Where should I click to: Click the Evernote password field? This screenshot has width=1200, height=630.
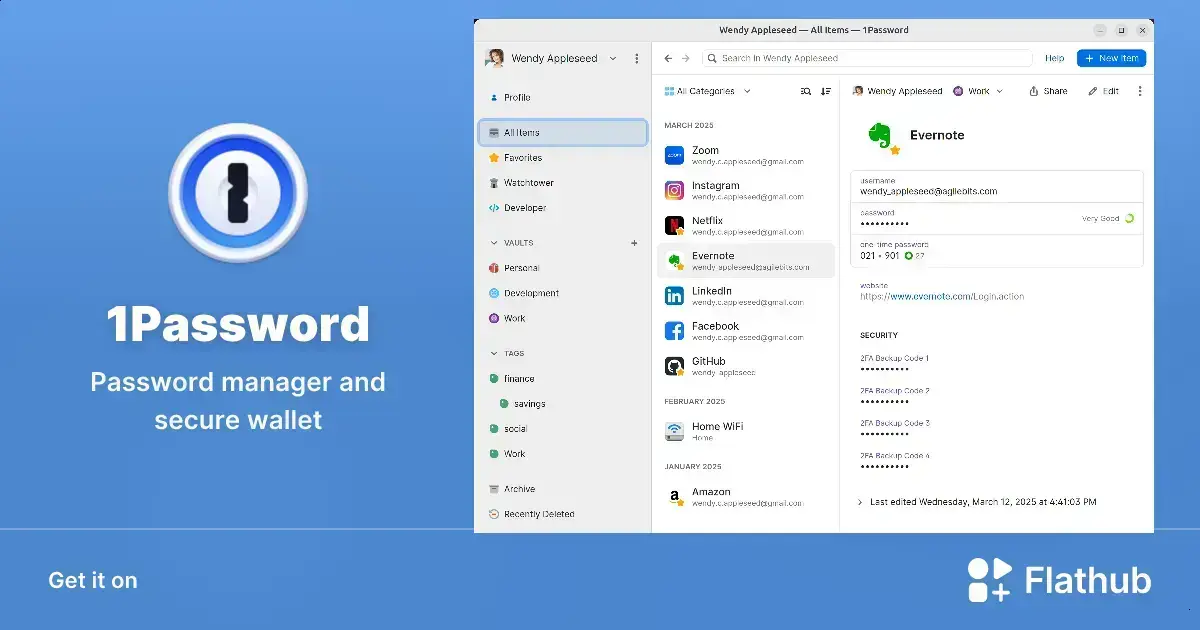point(996,219)
